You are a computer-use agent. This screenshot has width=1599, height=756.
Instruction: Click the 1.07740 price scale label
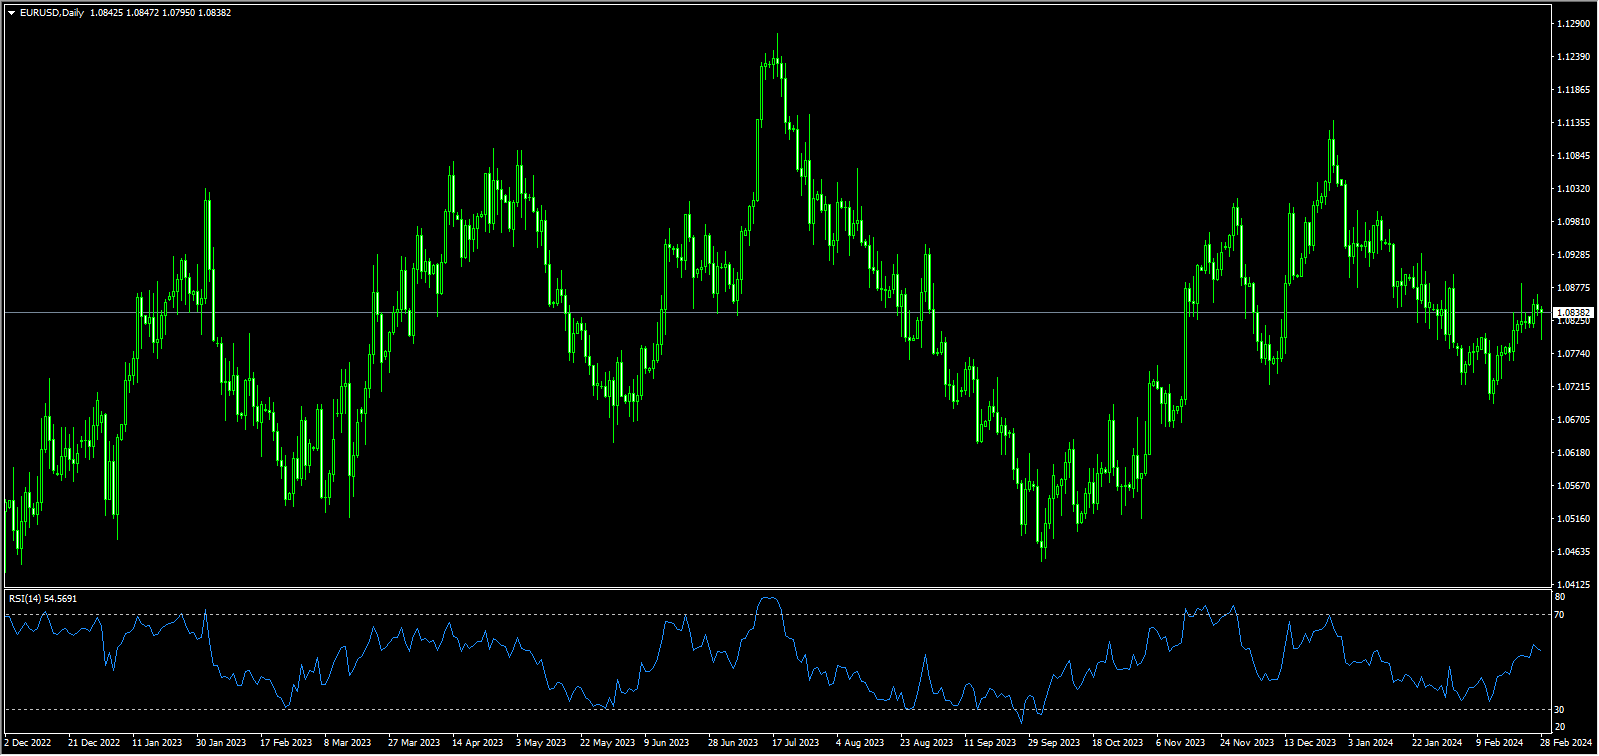click(1573, 354)
